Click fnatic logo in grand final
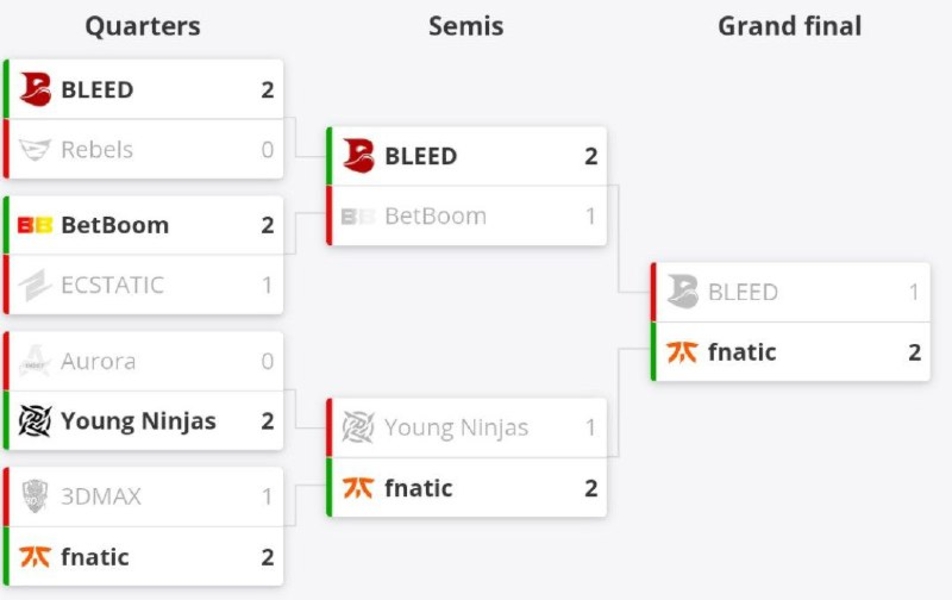 click(682, 352)
